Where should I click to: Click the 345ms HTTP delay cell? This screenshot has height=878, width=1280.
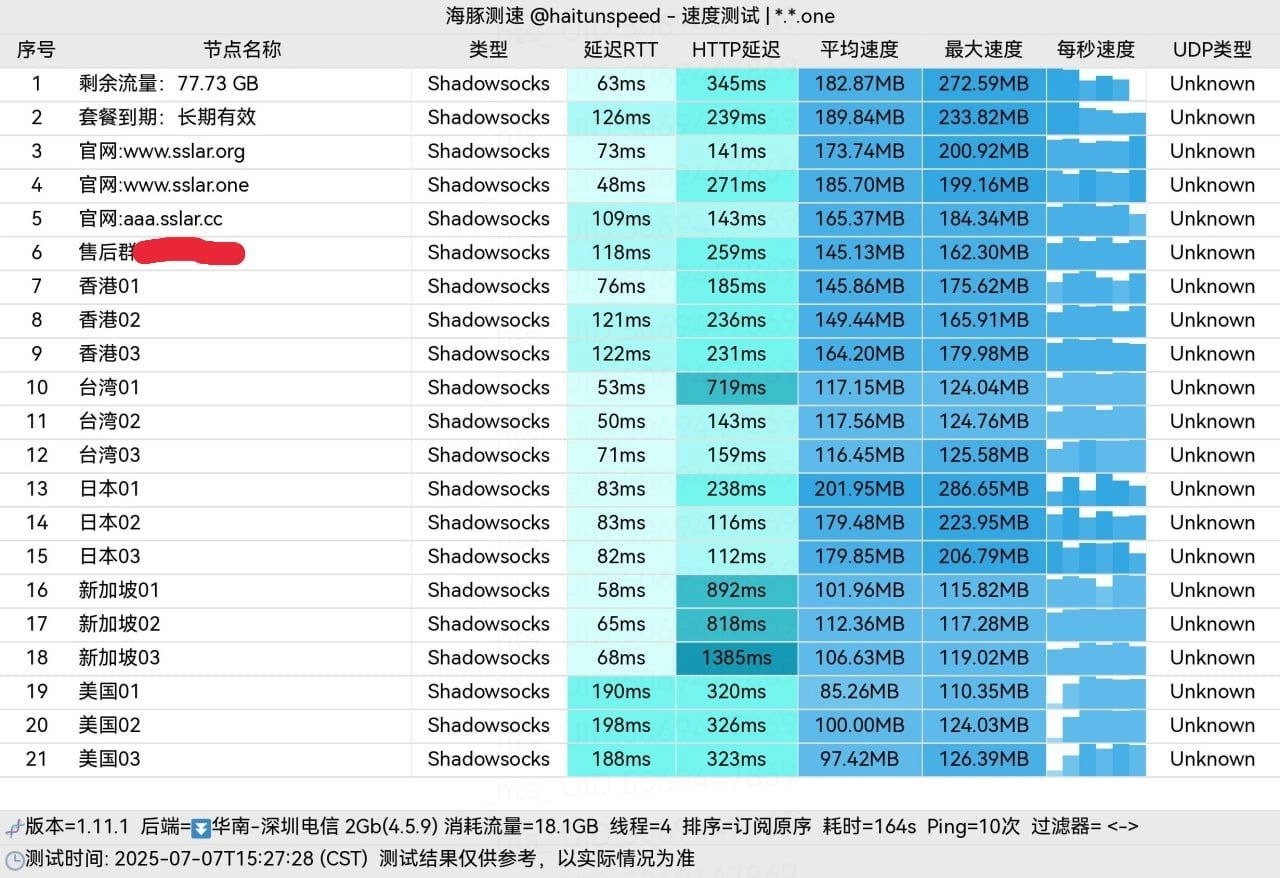pyautogui.click(x=737, y=84)
